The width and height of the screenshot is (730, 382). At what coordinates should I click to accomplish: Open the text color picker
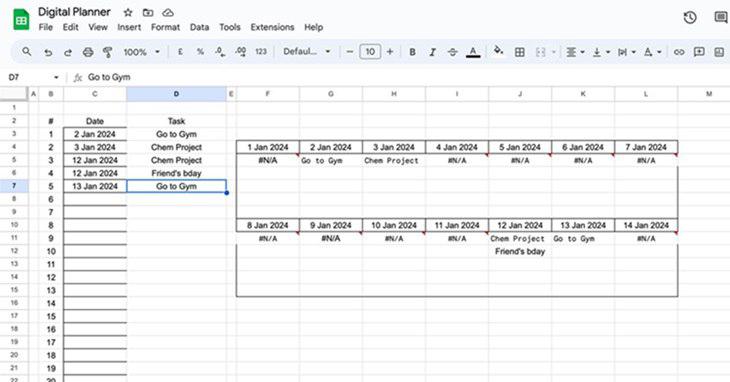[473, 52]
